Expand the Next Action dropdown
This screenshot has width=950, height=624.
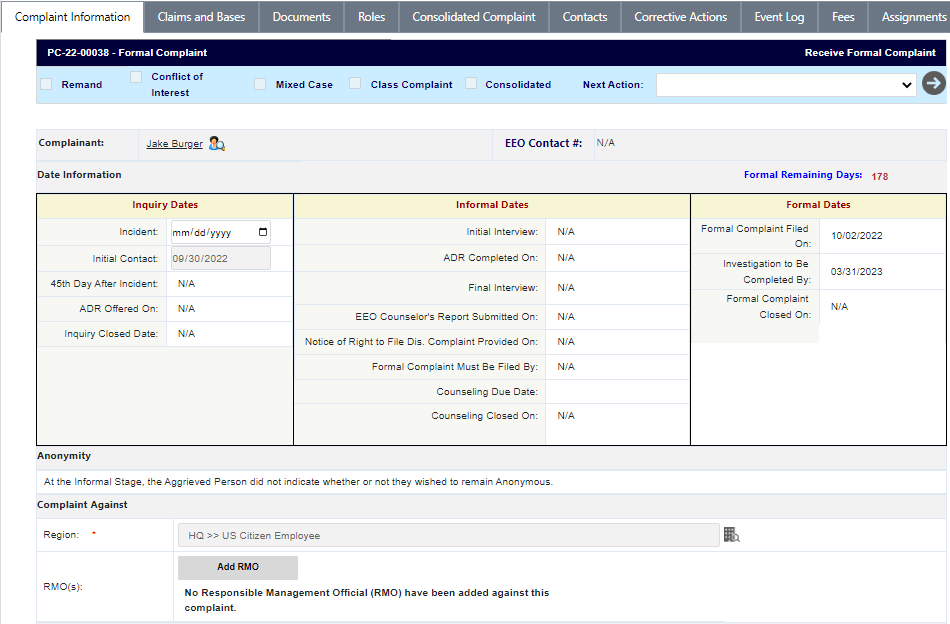click(786, 85)
